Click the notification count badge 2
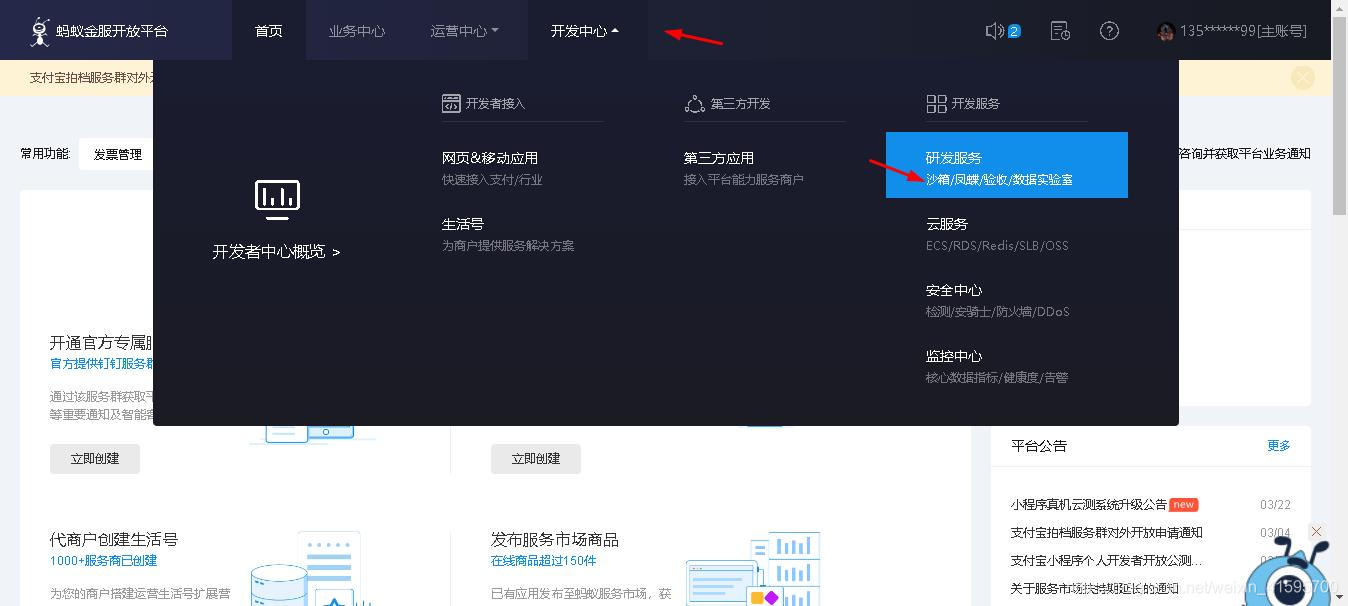1348x606 pixels. [1014, 31]
